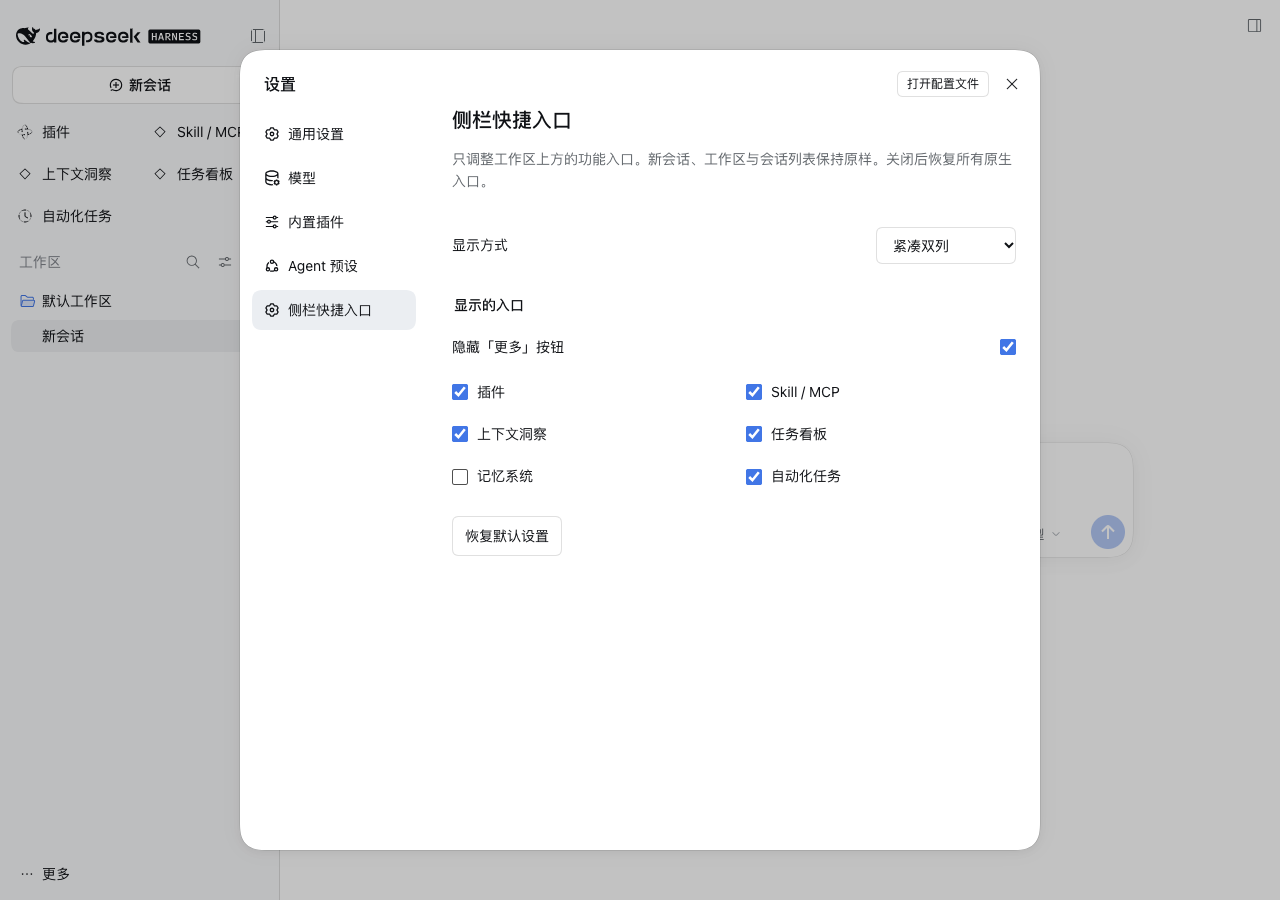
Task: Uncheck the 任务看板 checkbox
Action: 754,434
